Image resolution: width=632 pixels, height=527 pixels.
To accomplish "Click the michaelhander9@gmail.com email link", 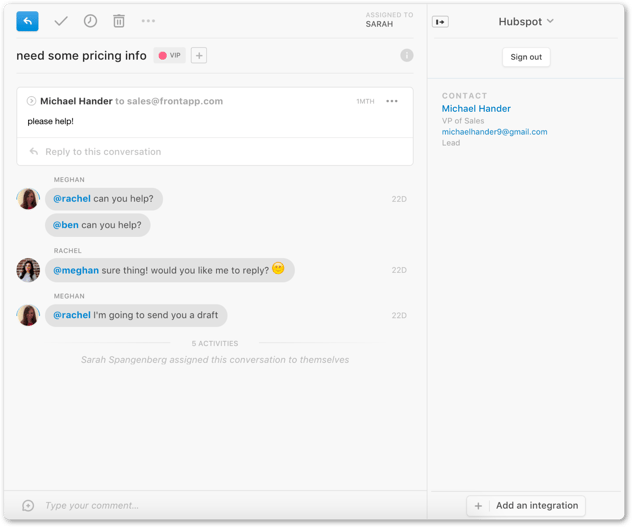I will 494,132.
